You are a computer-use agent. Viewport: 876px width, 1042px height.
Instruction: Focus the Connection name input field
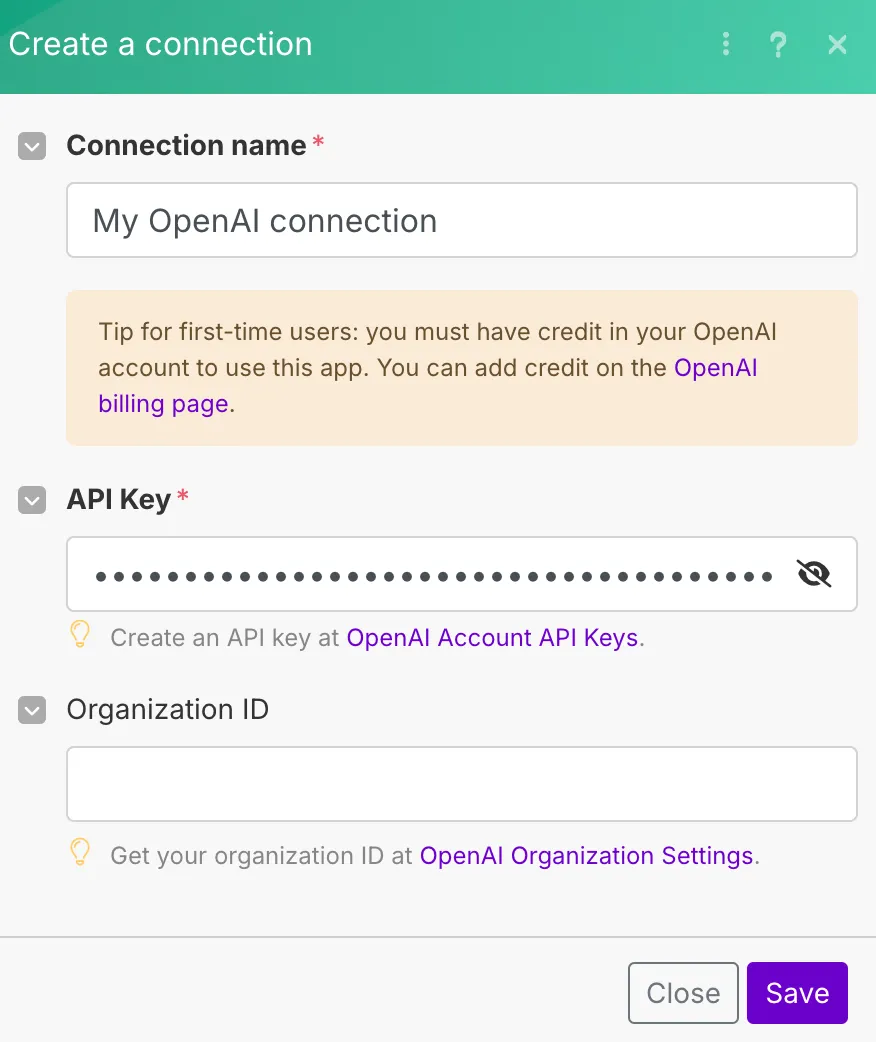point(462,220)
